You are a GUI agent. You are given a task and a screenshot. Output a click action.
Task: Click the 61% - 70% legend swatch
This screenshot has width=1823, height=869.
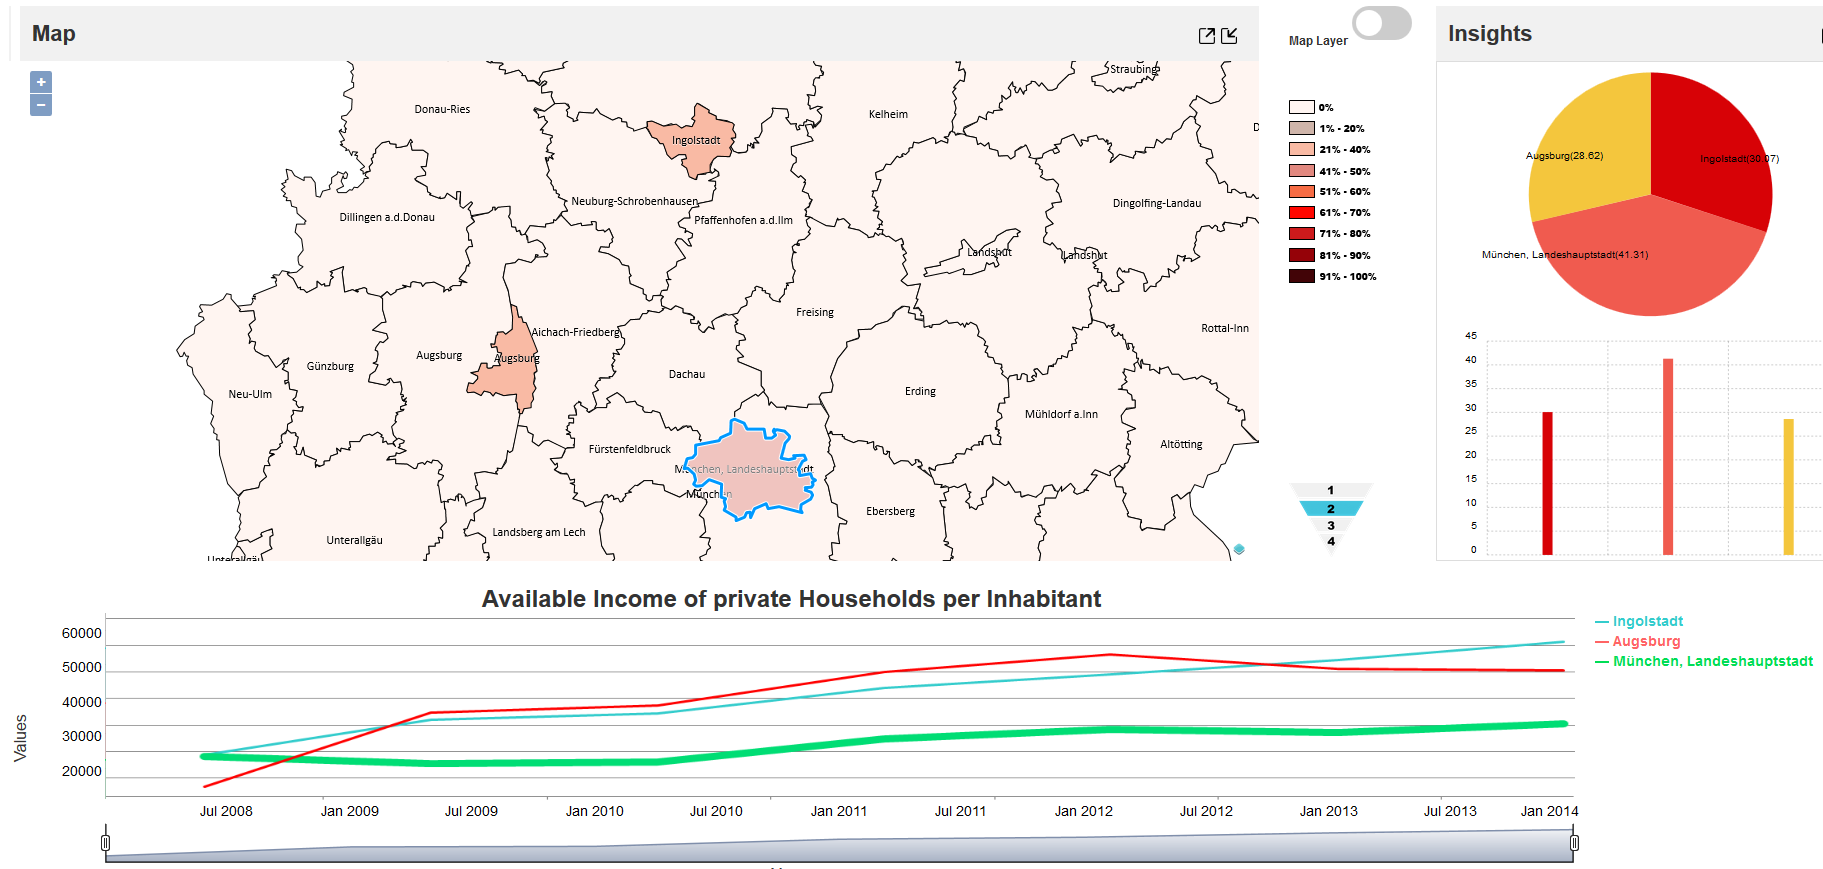(x=1301, y=212)
